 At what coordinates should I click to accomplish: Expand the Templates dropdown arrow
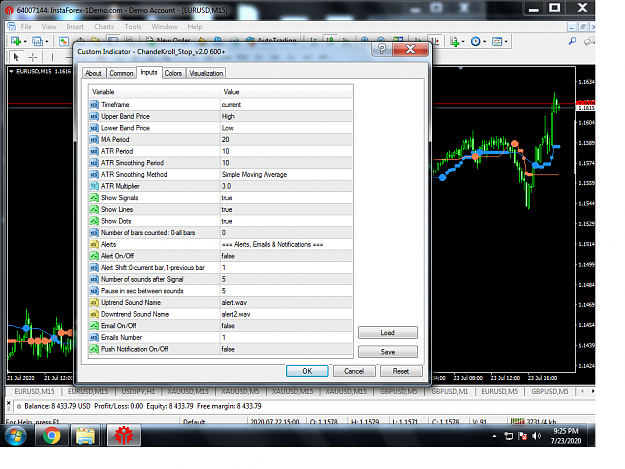pyautogui.click(x=506, y=41)
